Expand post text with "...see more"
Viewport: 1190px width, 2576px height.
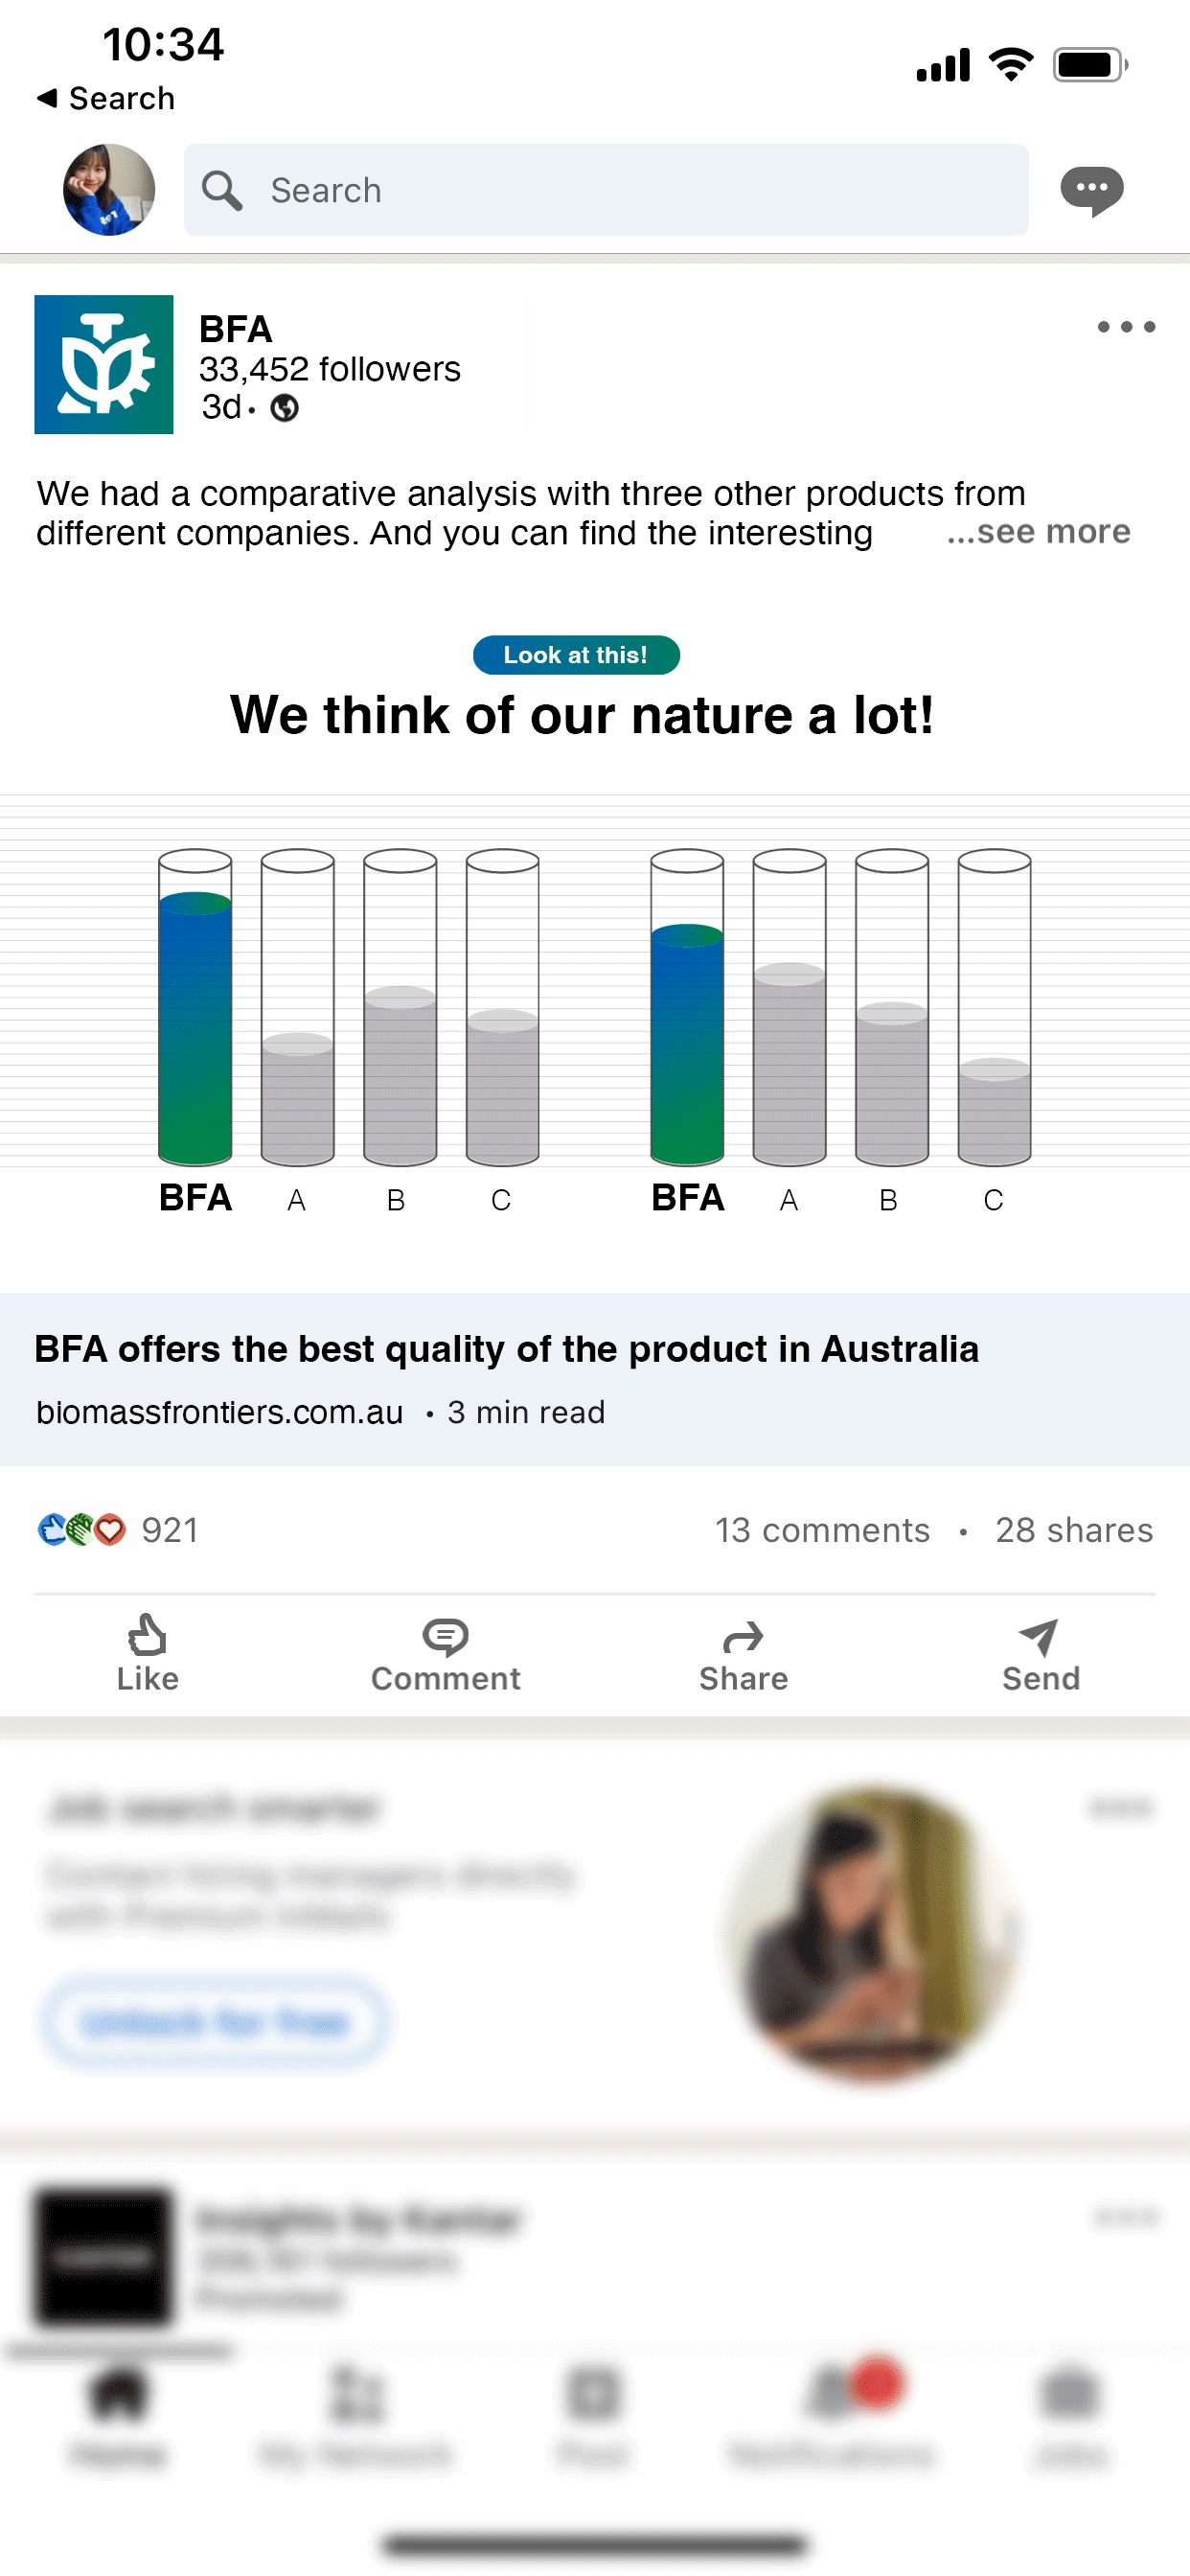(x=1038, y=532)
